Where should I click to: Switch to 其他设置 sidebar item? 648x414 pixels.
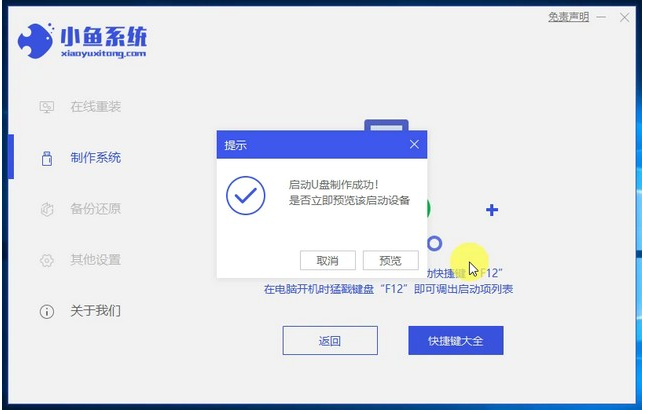(95, 260)
